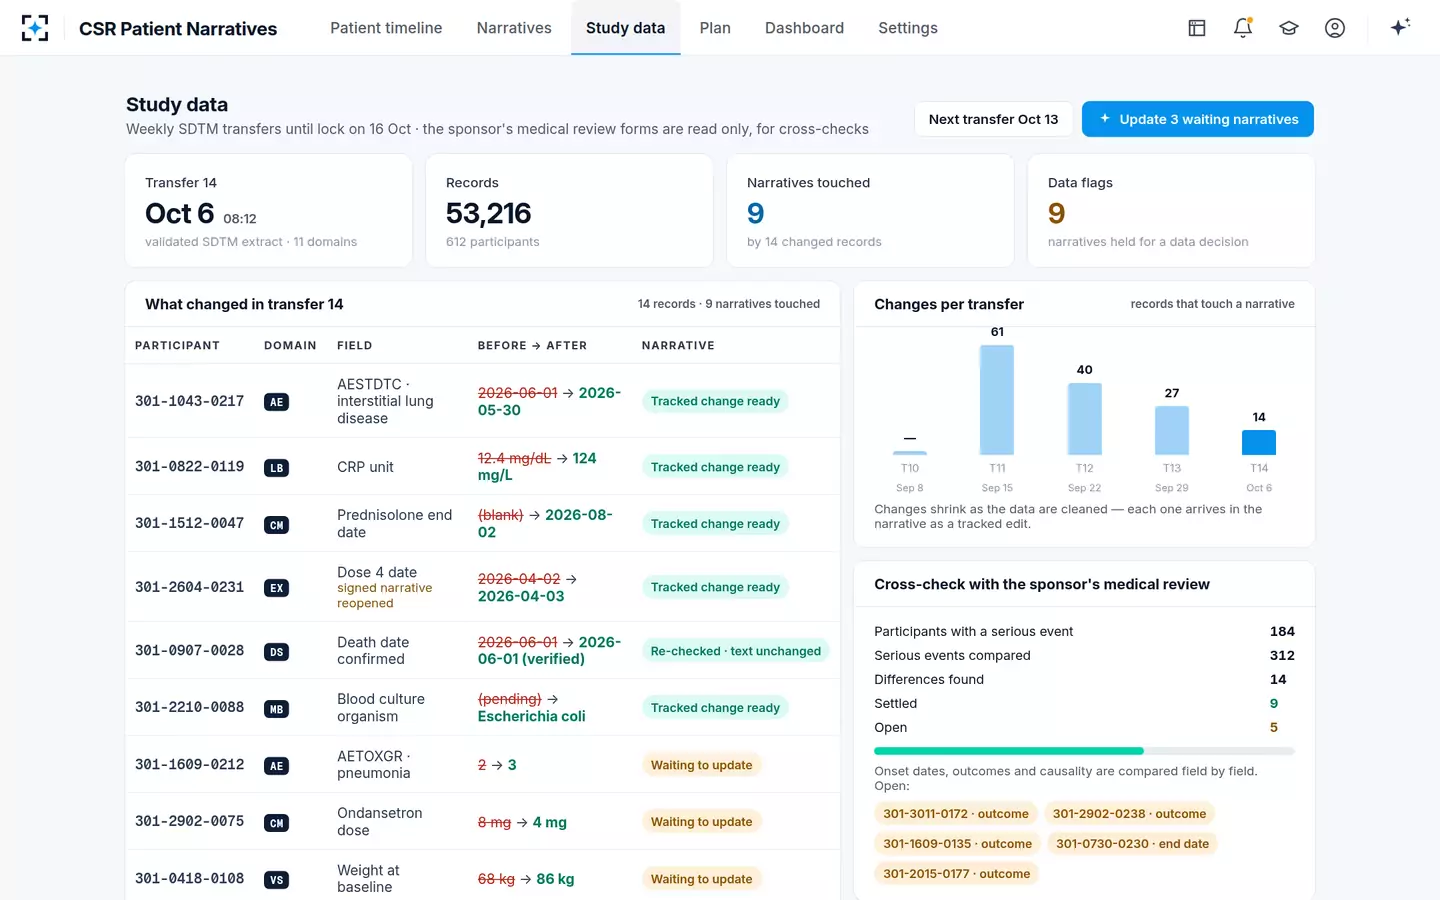The image size is (1440, 900).
Task: Click DS domain badge for 301-0907-0028
Action: (277, 652)
